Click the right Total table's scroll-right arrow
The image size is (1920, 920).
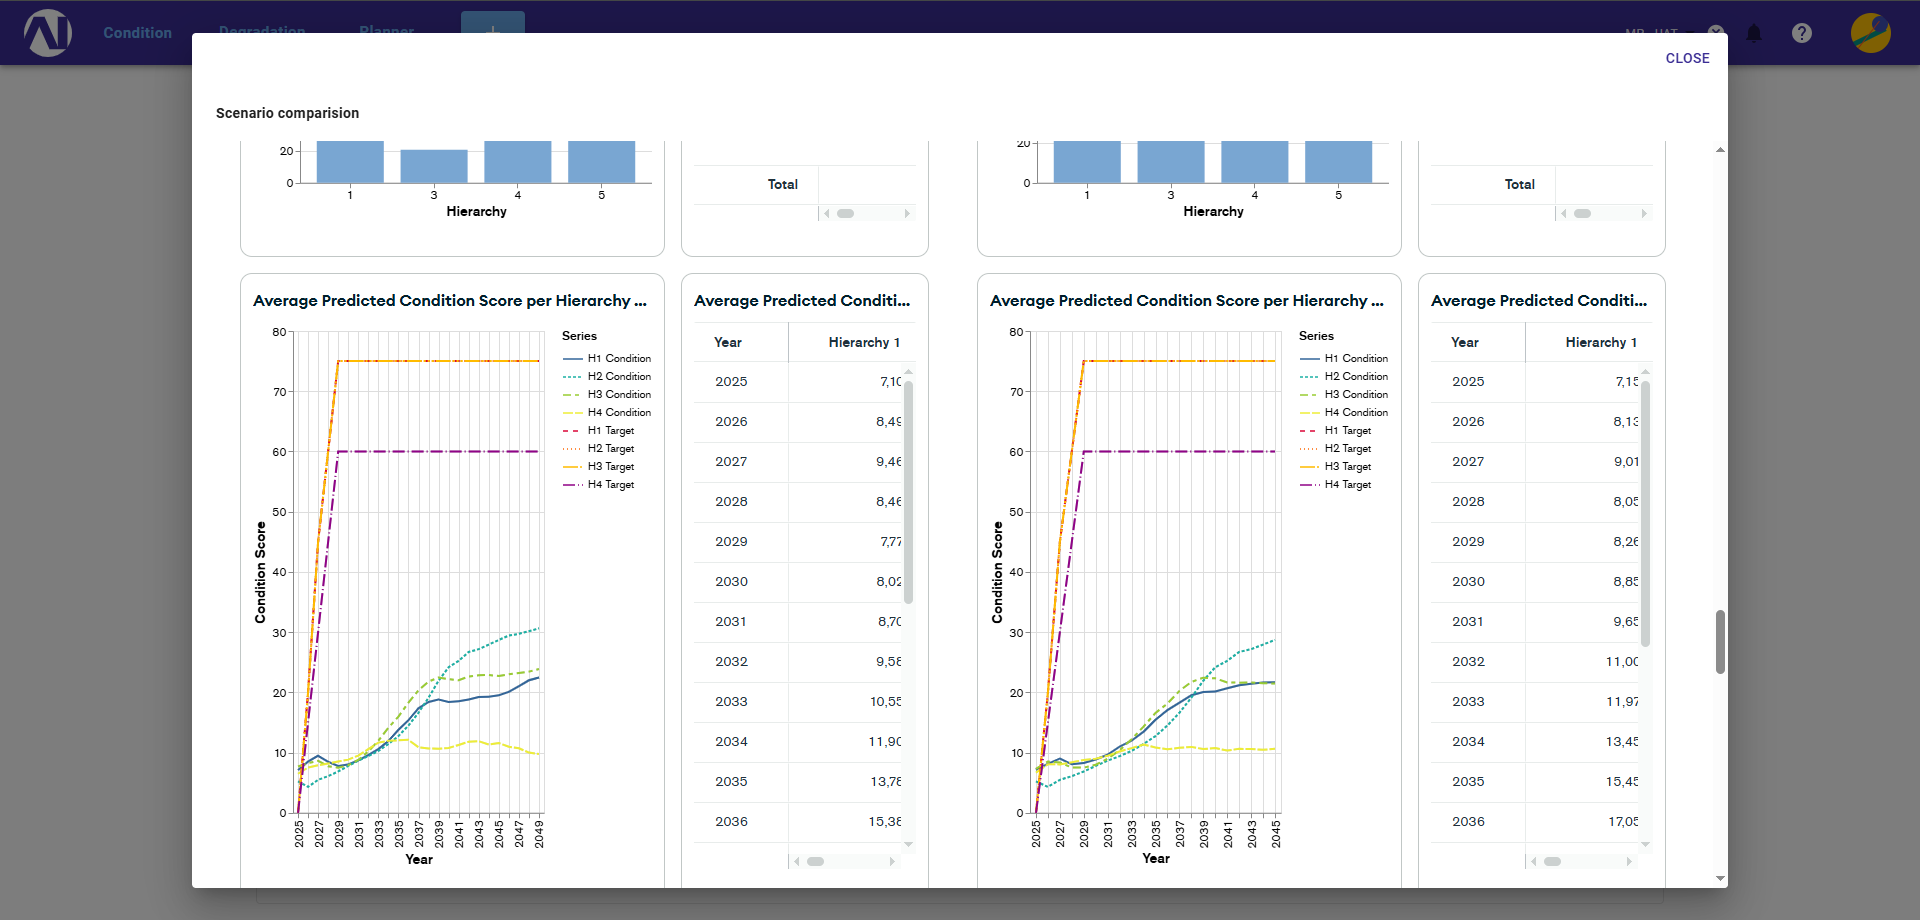pos(1644,213)
